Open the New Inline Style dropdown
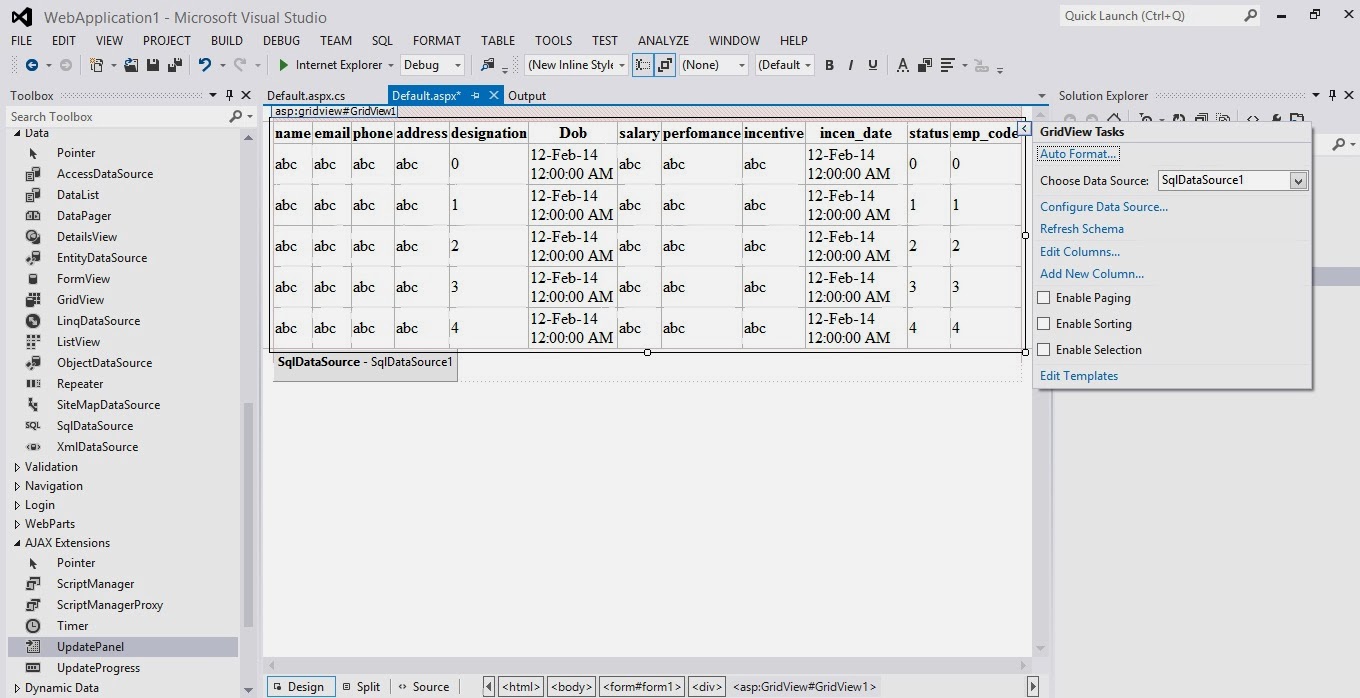Screen dimensions: 1360x698 621,65
